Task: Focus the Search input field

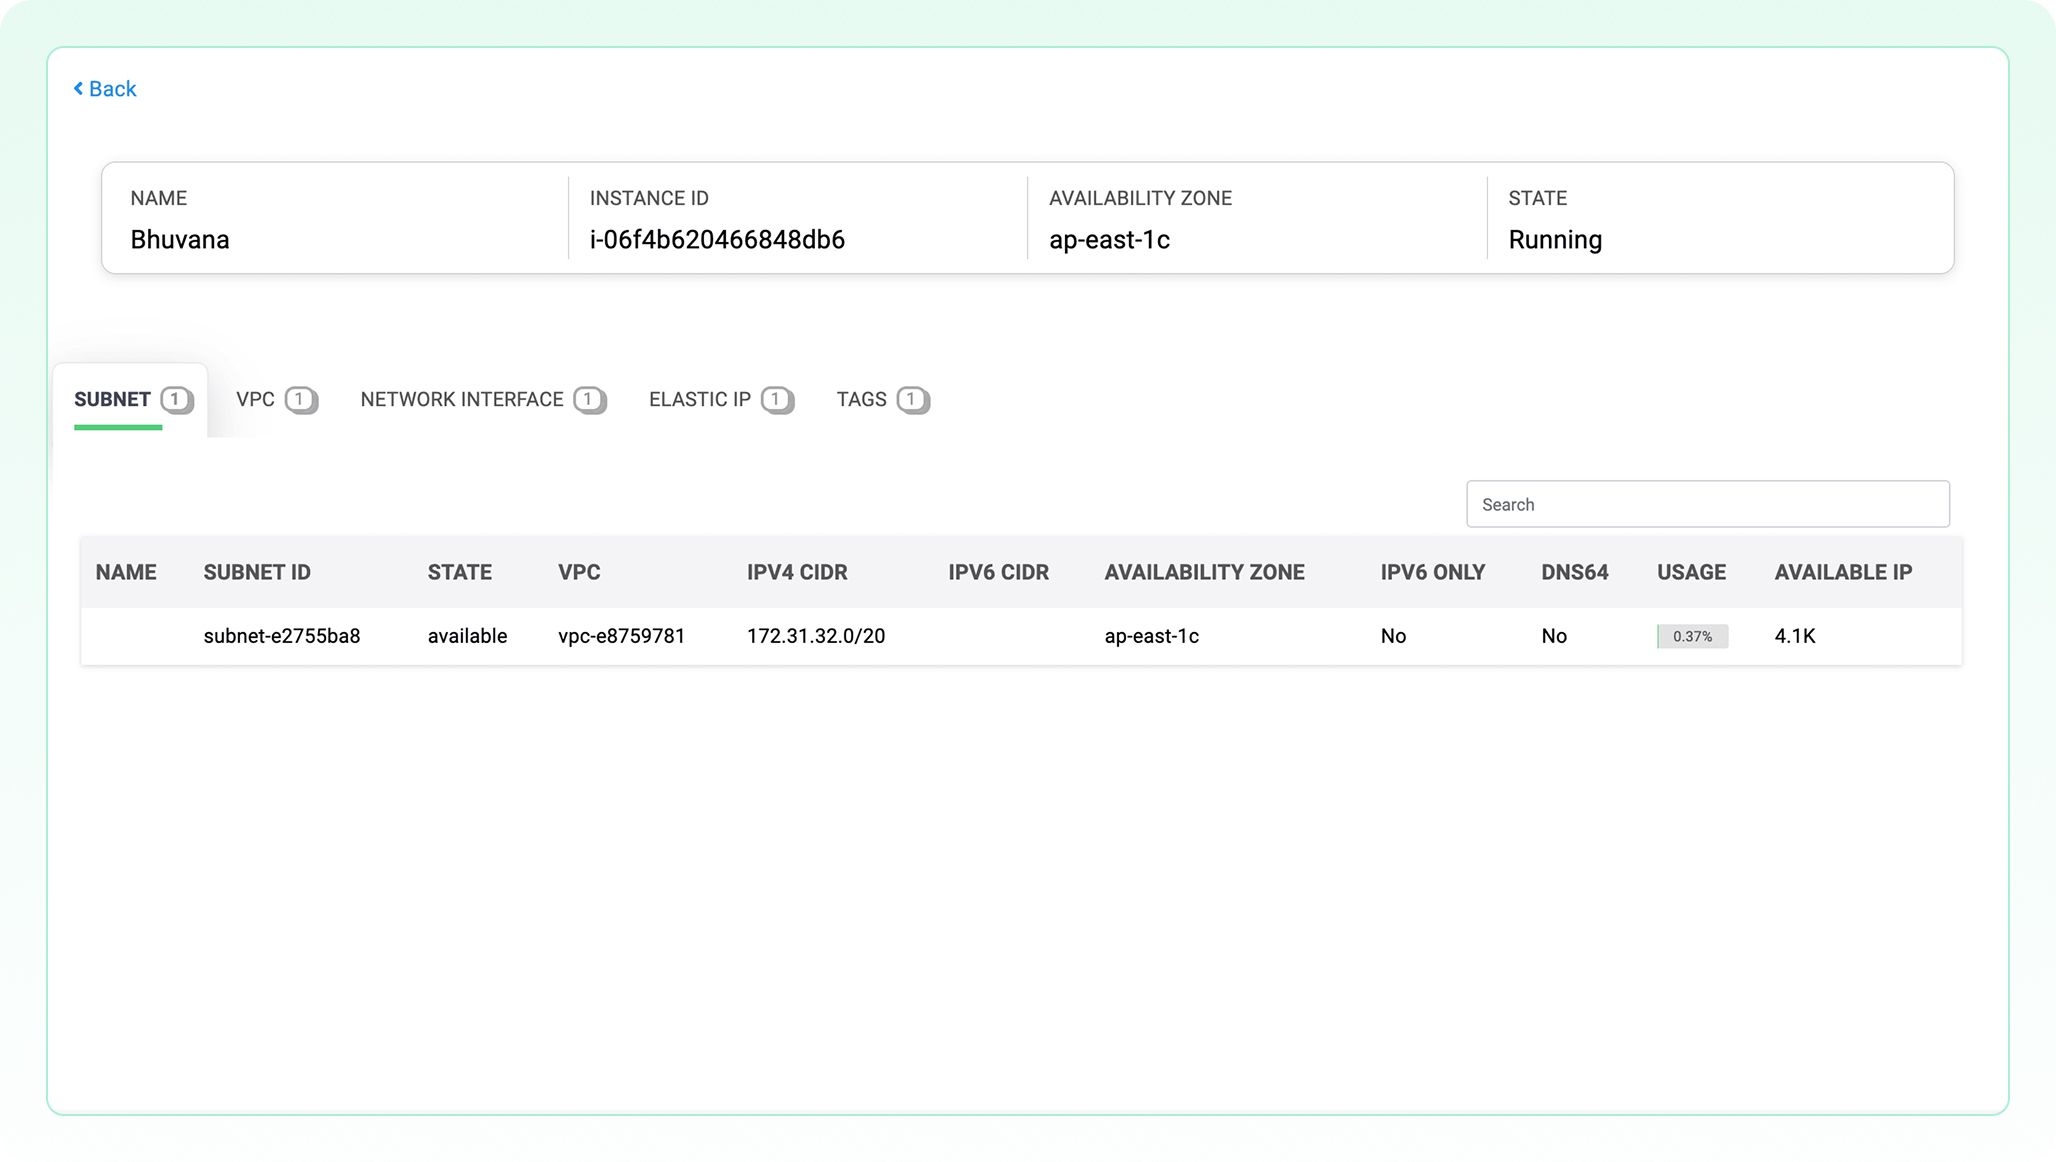Action: tap(1707, 504)
